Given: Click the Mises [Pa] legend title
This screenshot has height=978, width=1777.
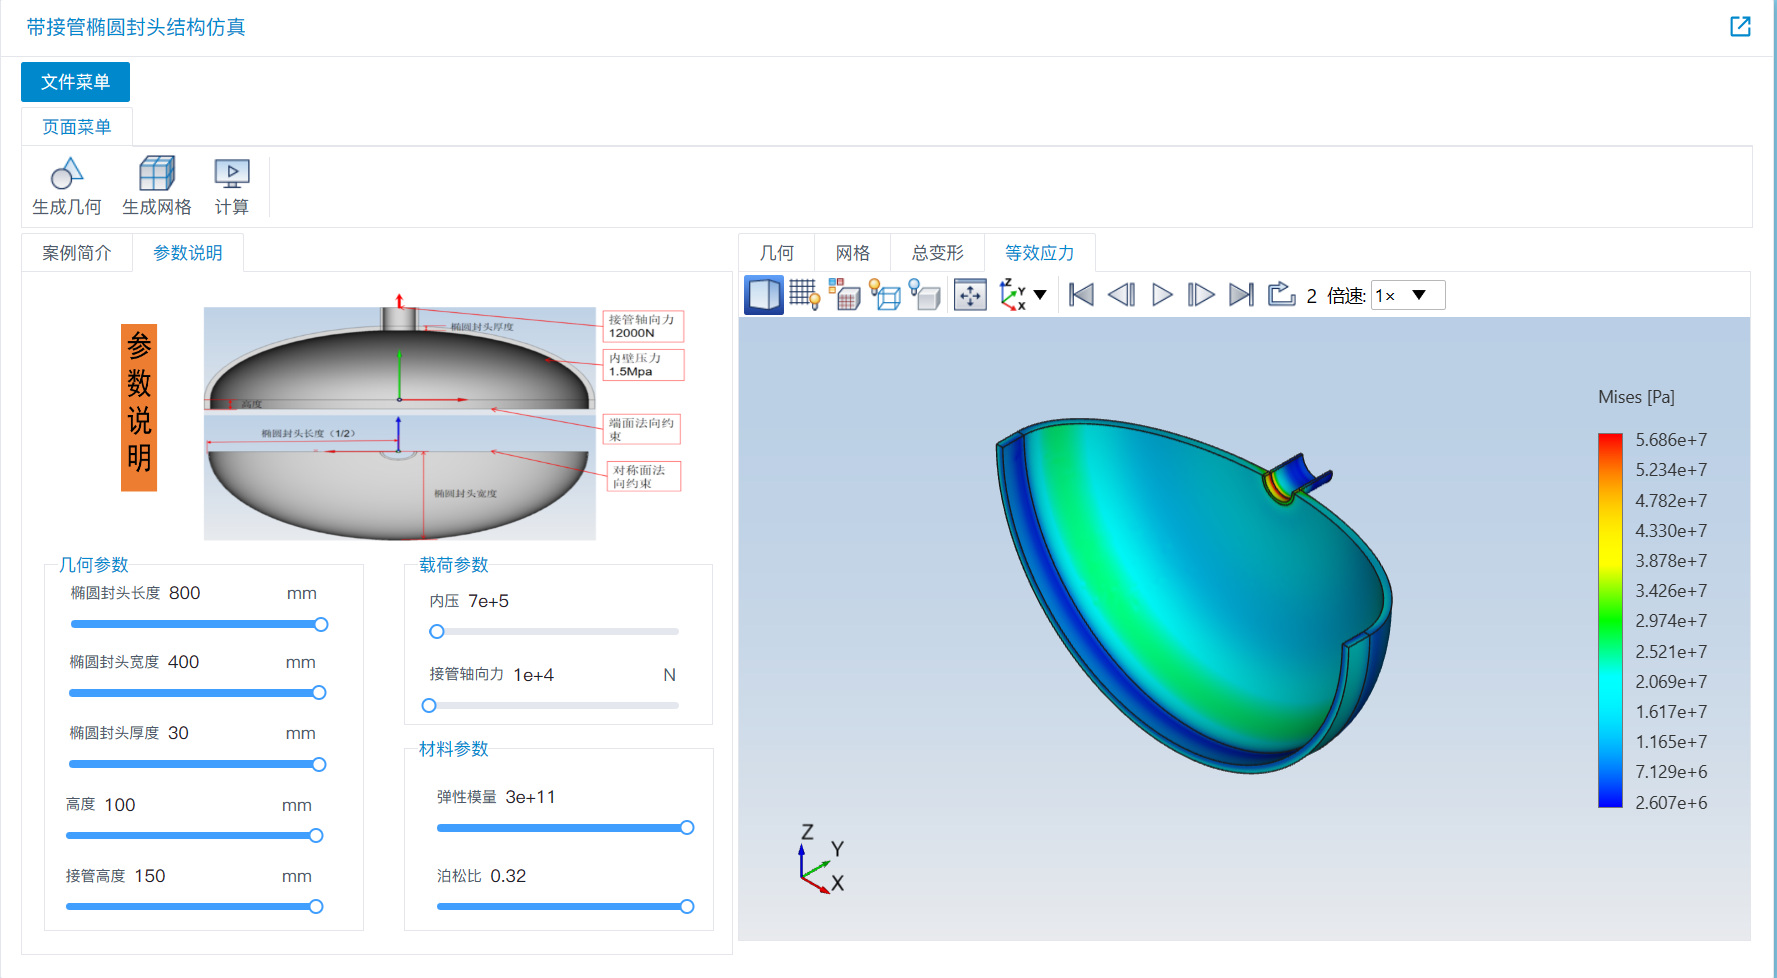Looking at the screenshot, I should [1636, 397].
